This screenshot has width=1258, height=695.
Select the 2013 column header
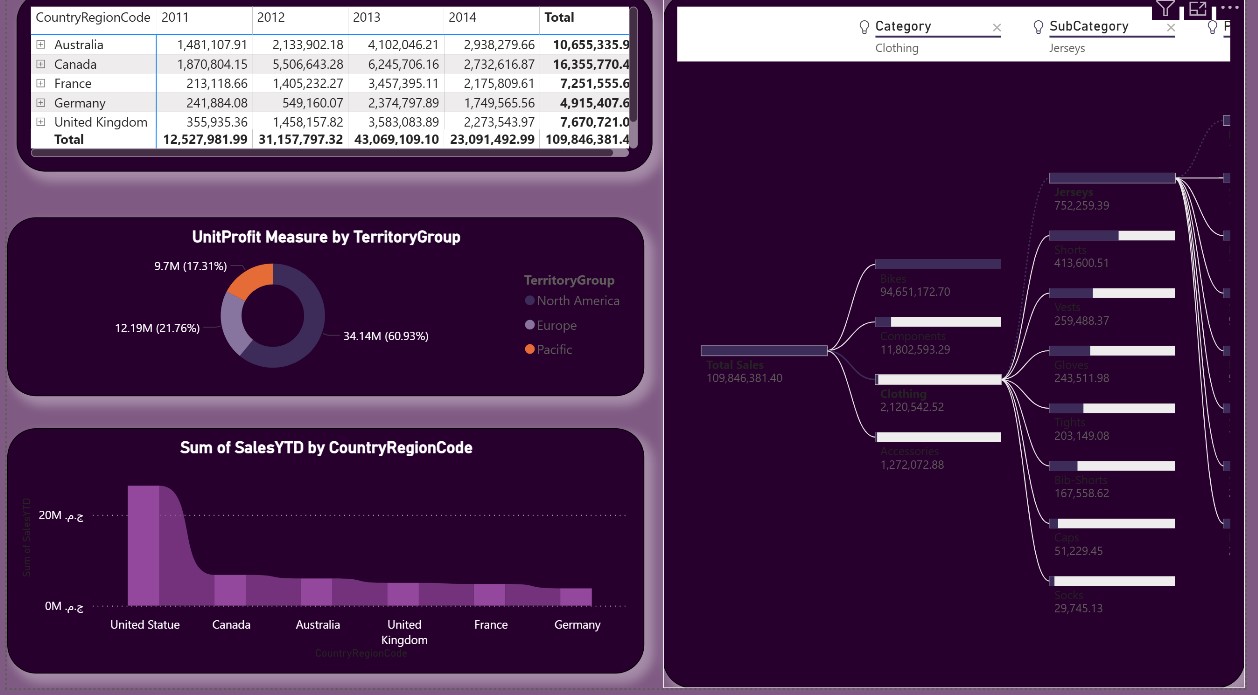[367, 18]
